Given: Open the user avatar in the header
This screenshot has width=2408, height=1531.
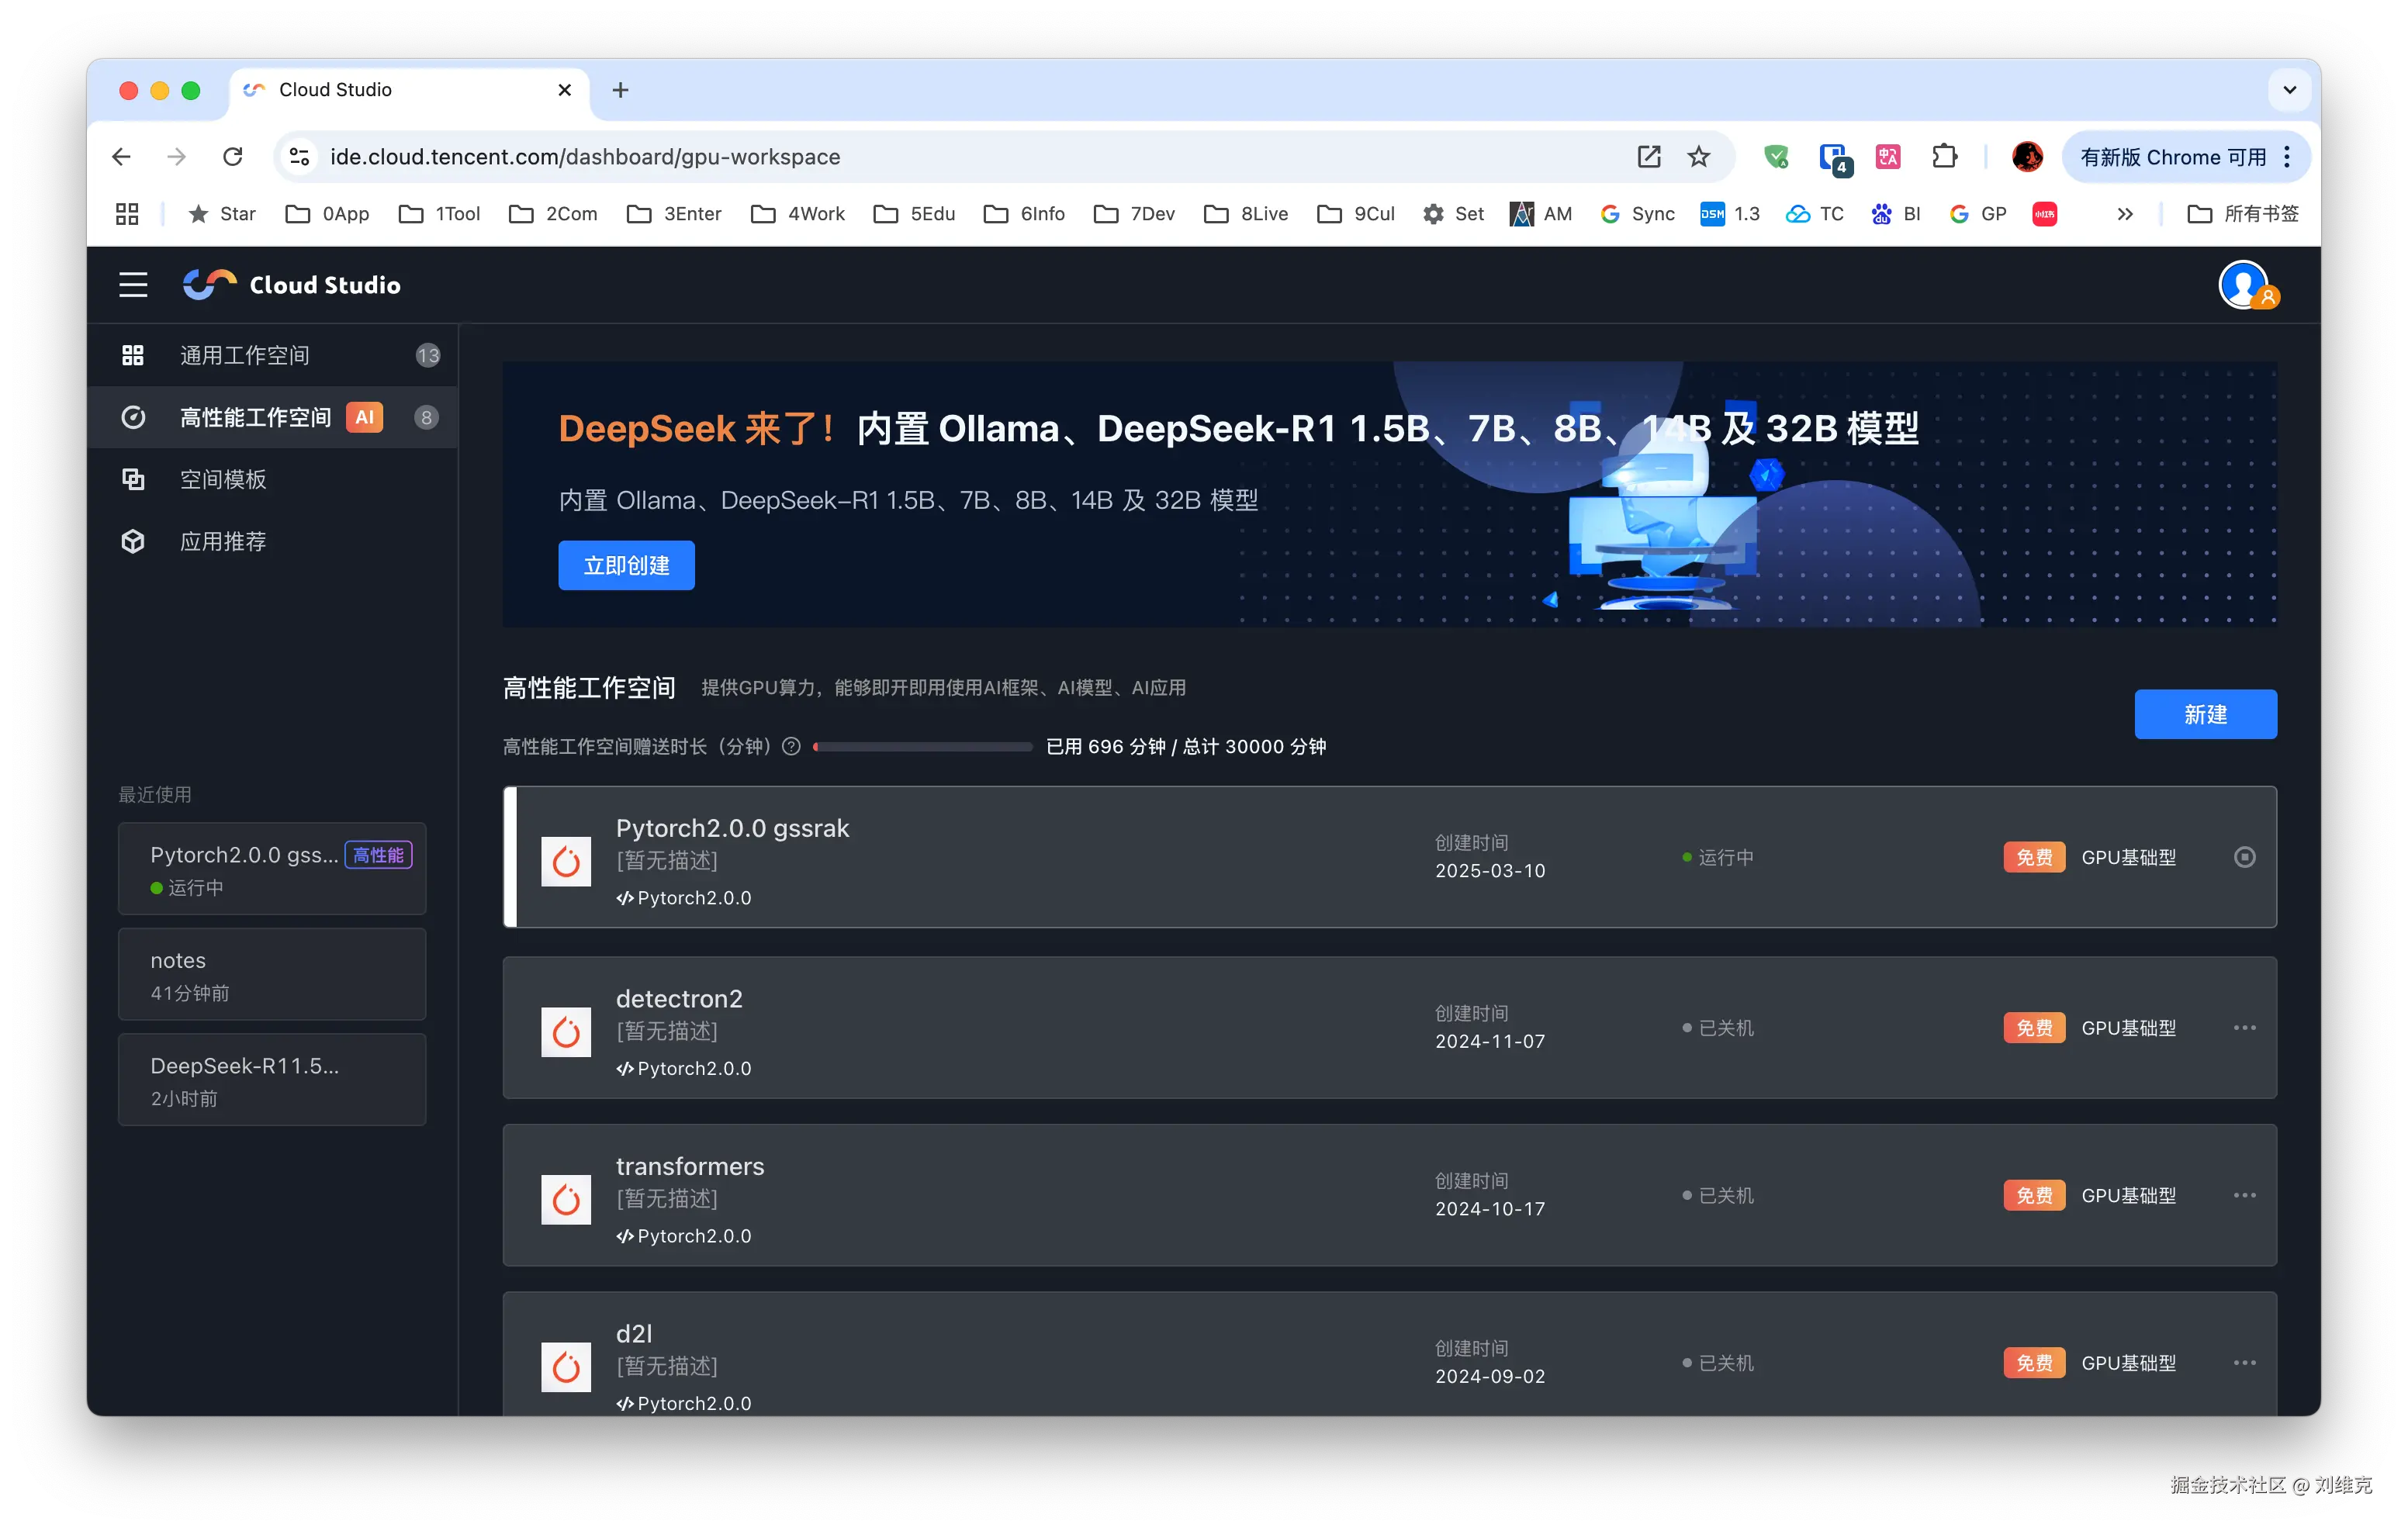Looking at the screenshot, I should [2243, 286].
